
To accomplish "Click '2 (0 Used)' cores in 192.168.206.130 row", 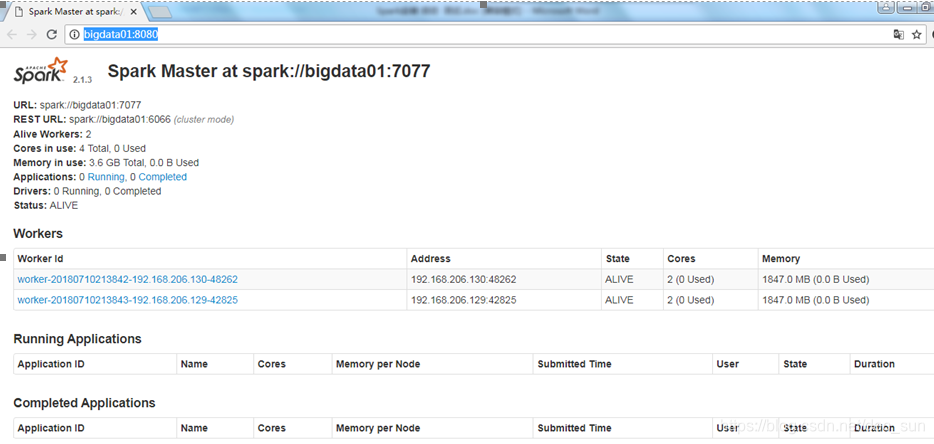I will [691, 279].
